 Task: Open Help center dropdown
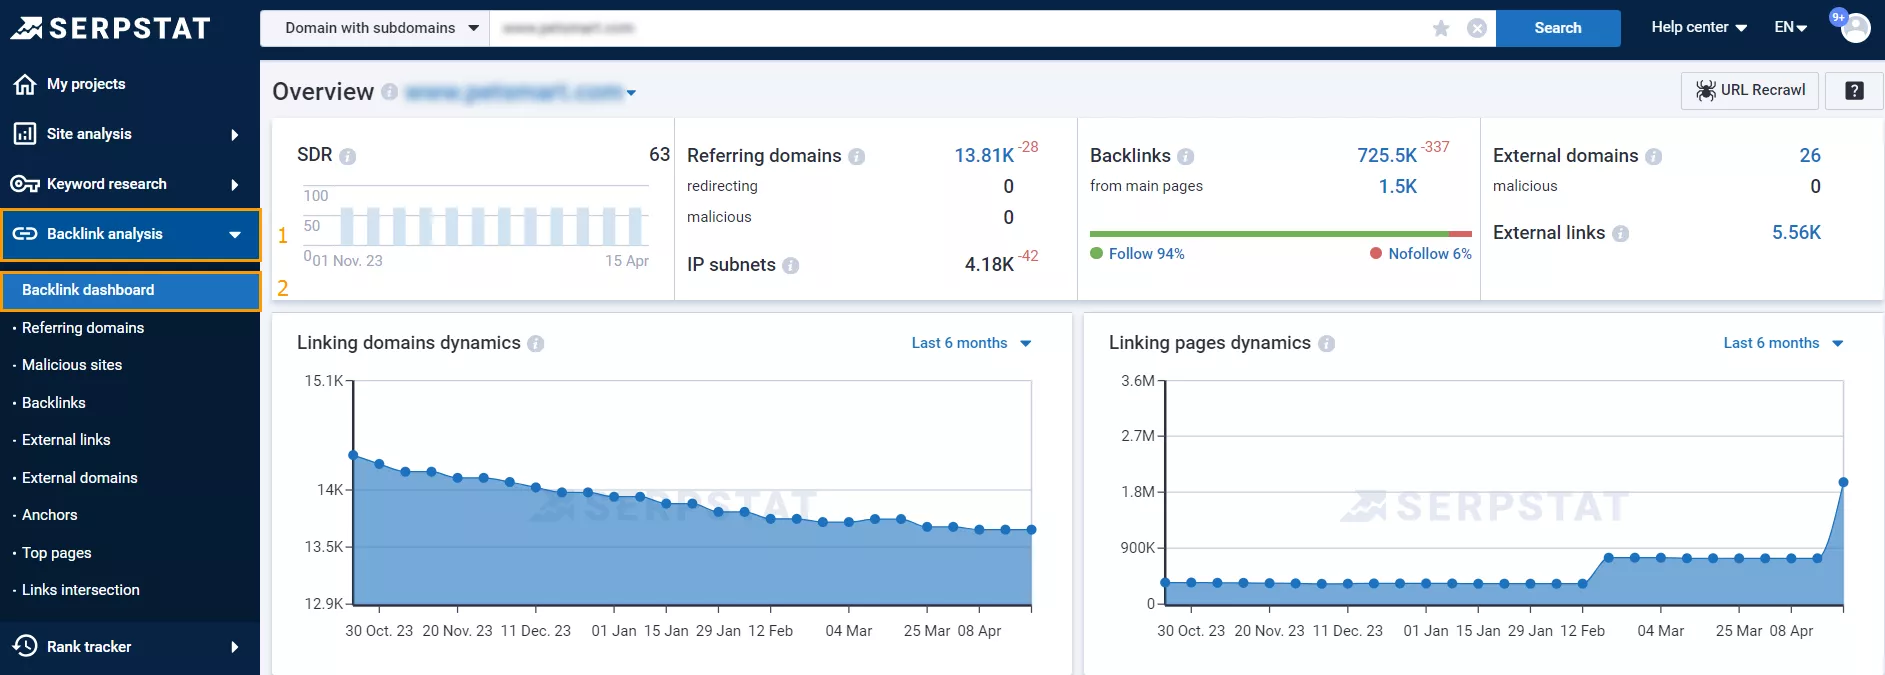1699,27
